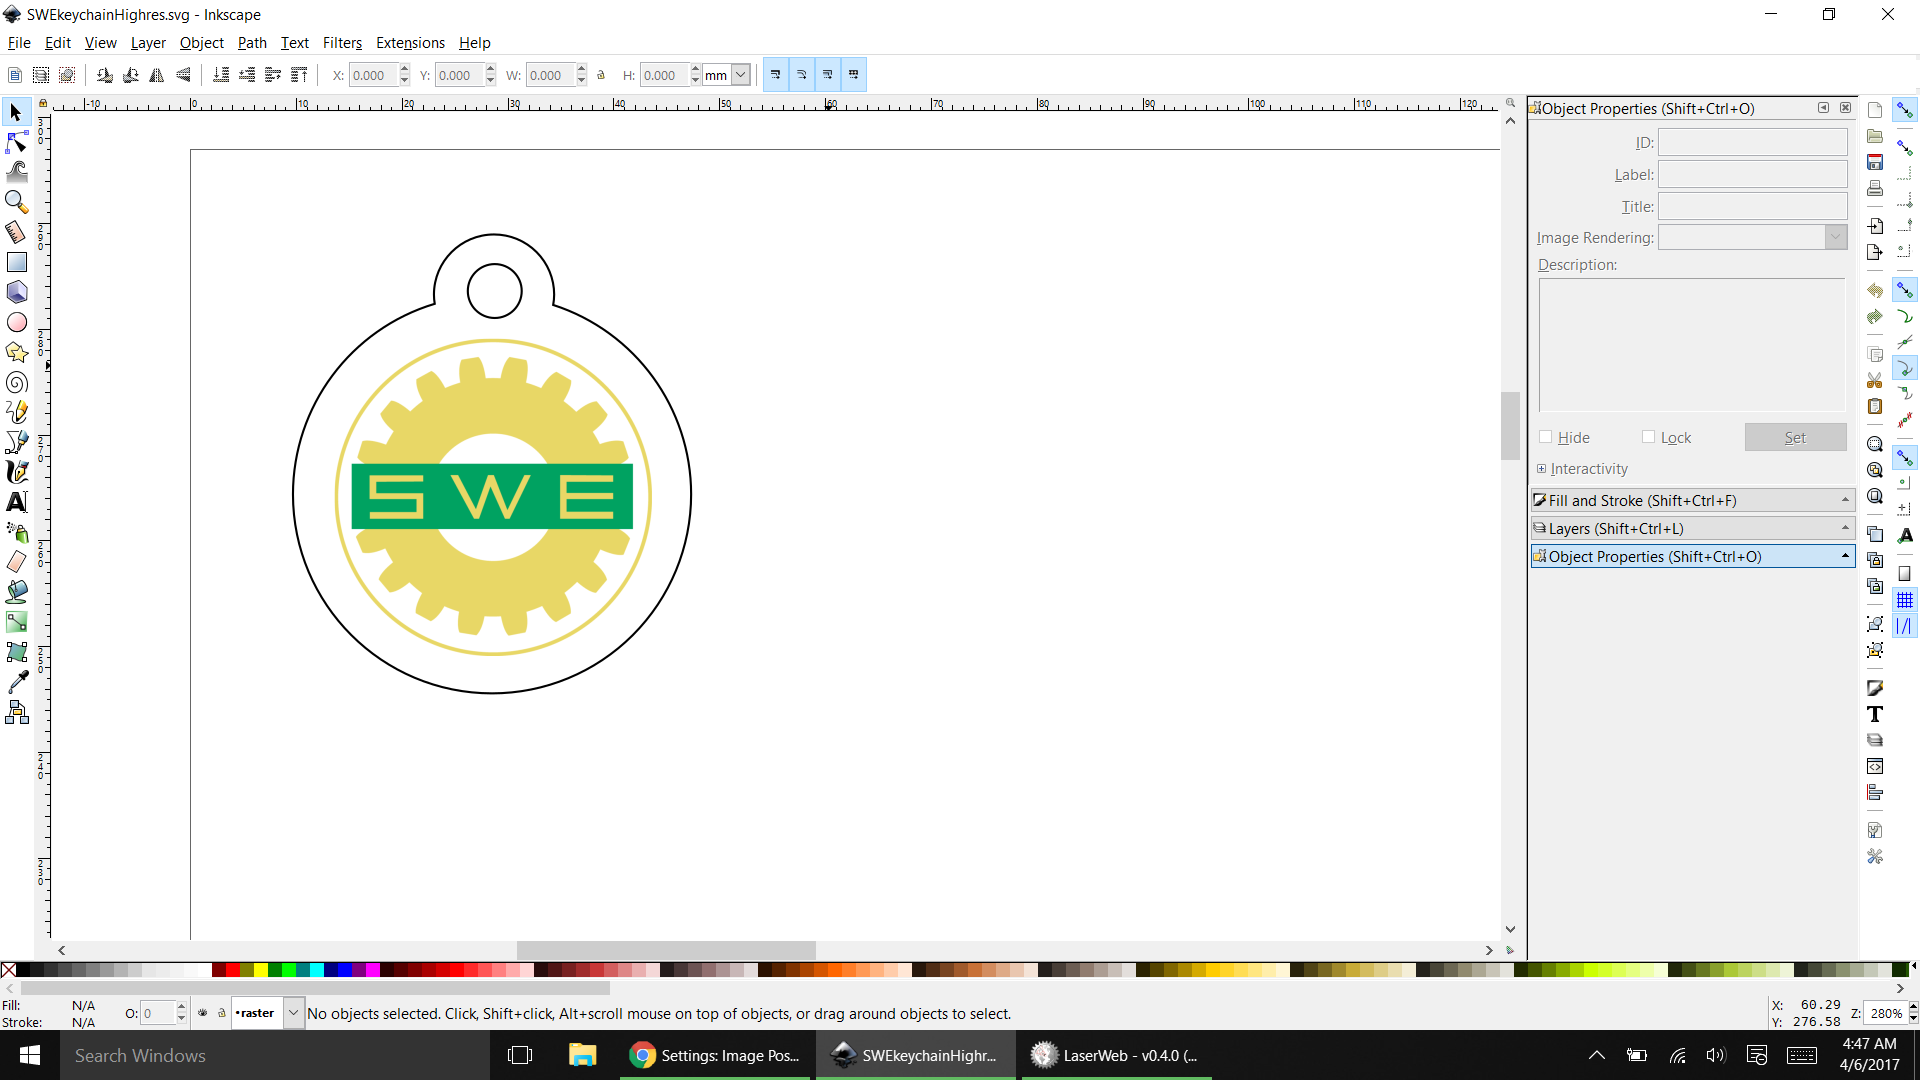This screenshot has width=1920, height=1080.
Task: Open the Edit menu
Action: [58, 42]
